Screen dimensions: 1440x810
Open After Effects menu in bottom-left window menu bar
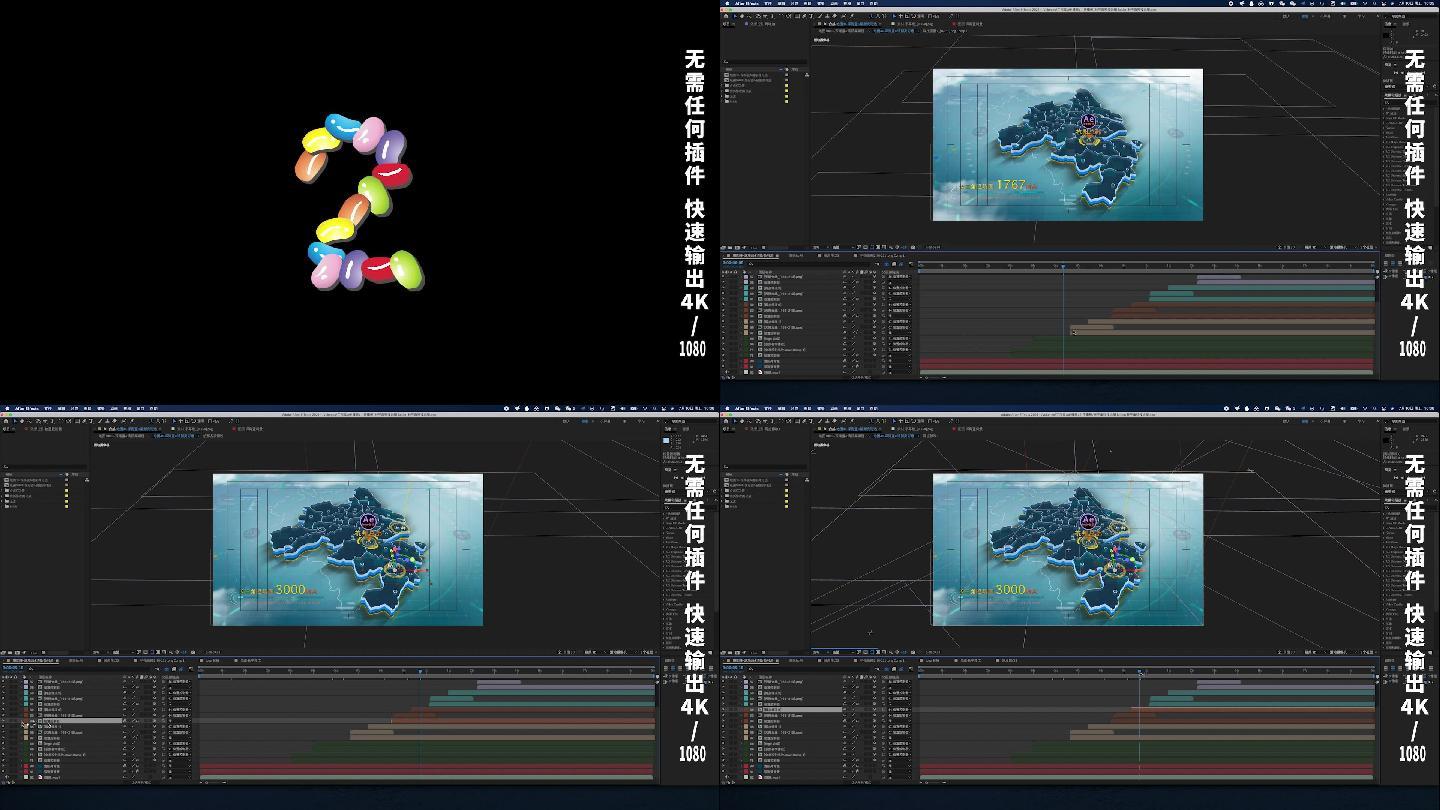(27, 408)
